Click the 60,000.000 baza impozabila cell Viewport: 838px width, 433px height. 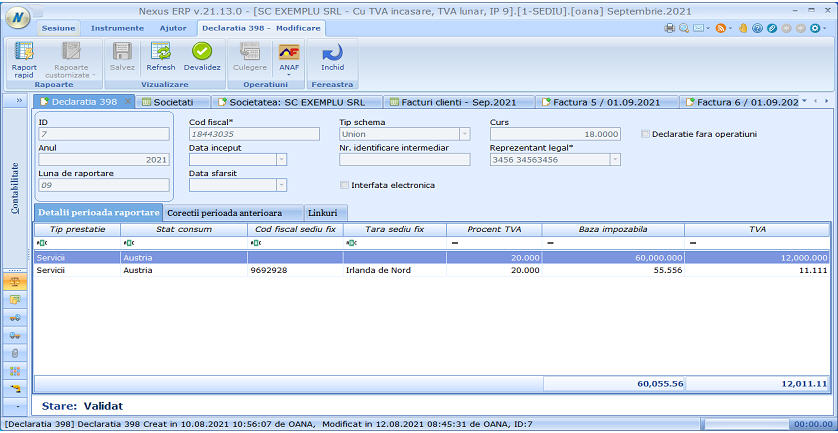[x=613, y=258]
